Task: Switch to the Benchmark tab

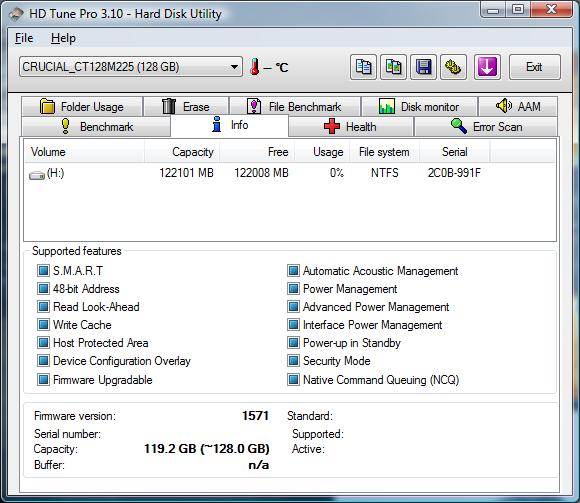Action: pos(96,127)
